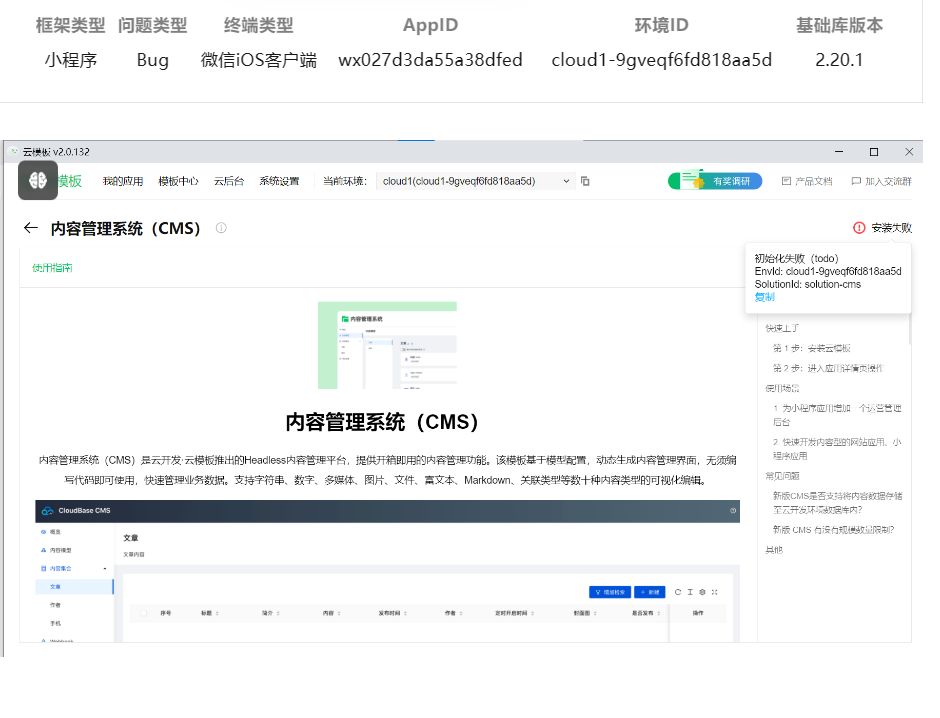
Task: Click the 初始化失败 (todo) message text
Action: (x=796, y=258)
